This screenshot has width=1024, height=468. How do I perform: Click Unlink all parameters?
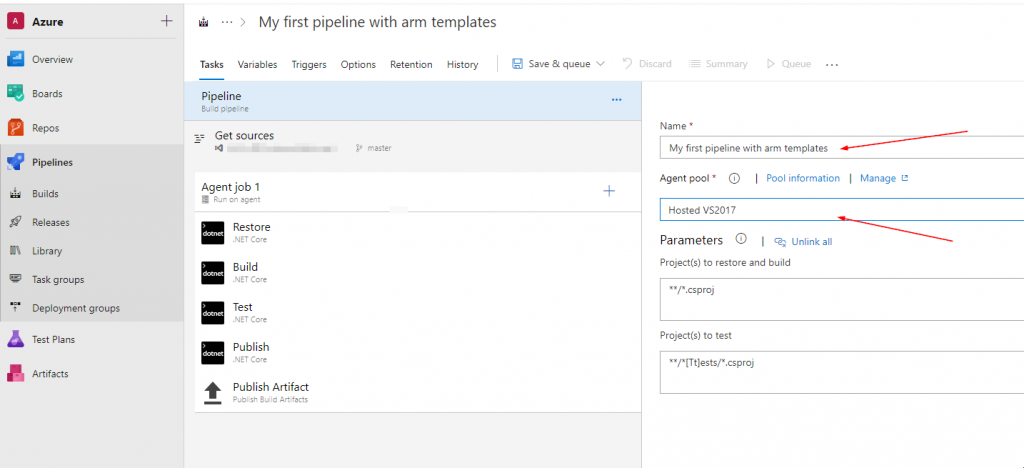coord(803,242)
